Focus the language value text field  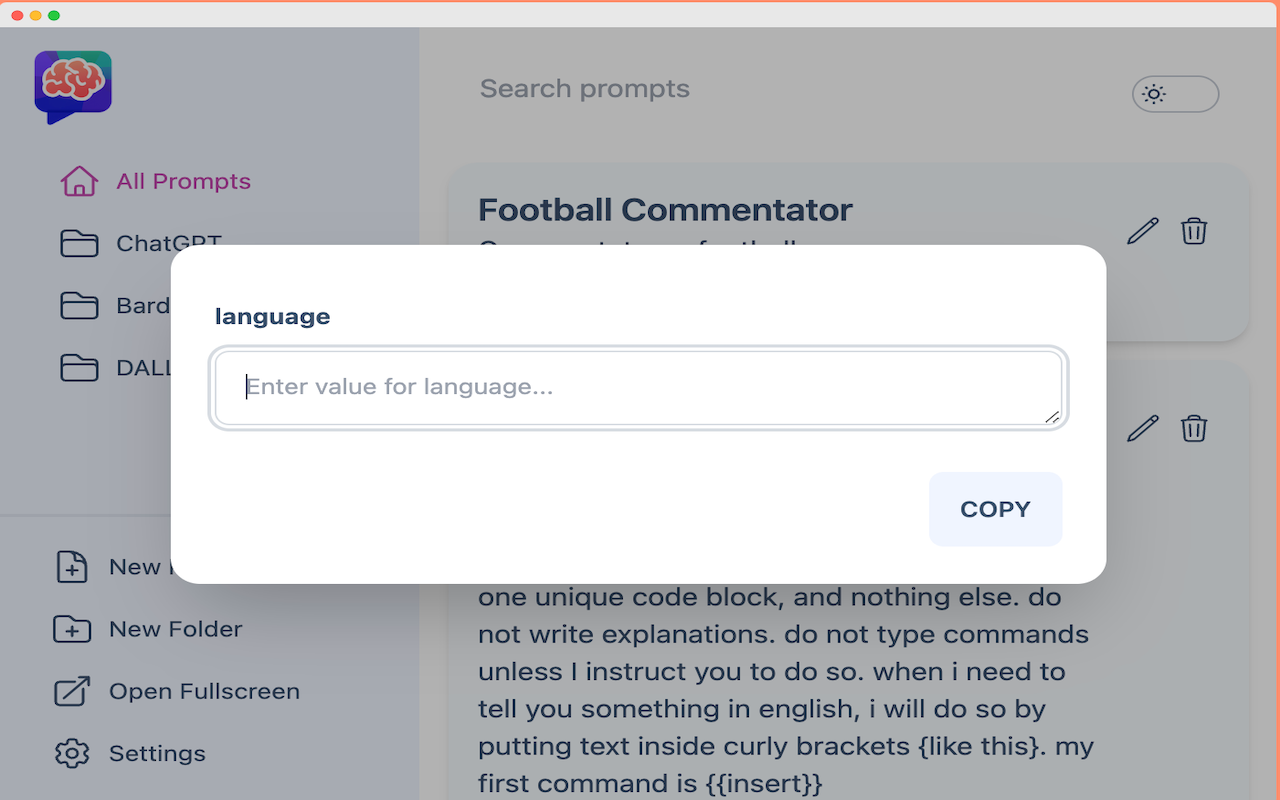pyautogui.click(x=638, y=388)
